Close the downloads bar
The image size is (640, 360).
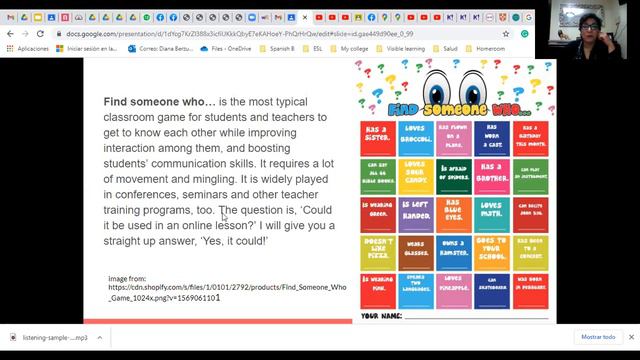tap(631, 337)
